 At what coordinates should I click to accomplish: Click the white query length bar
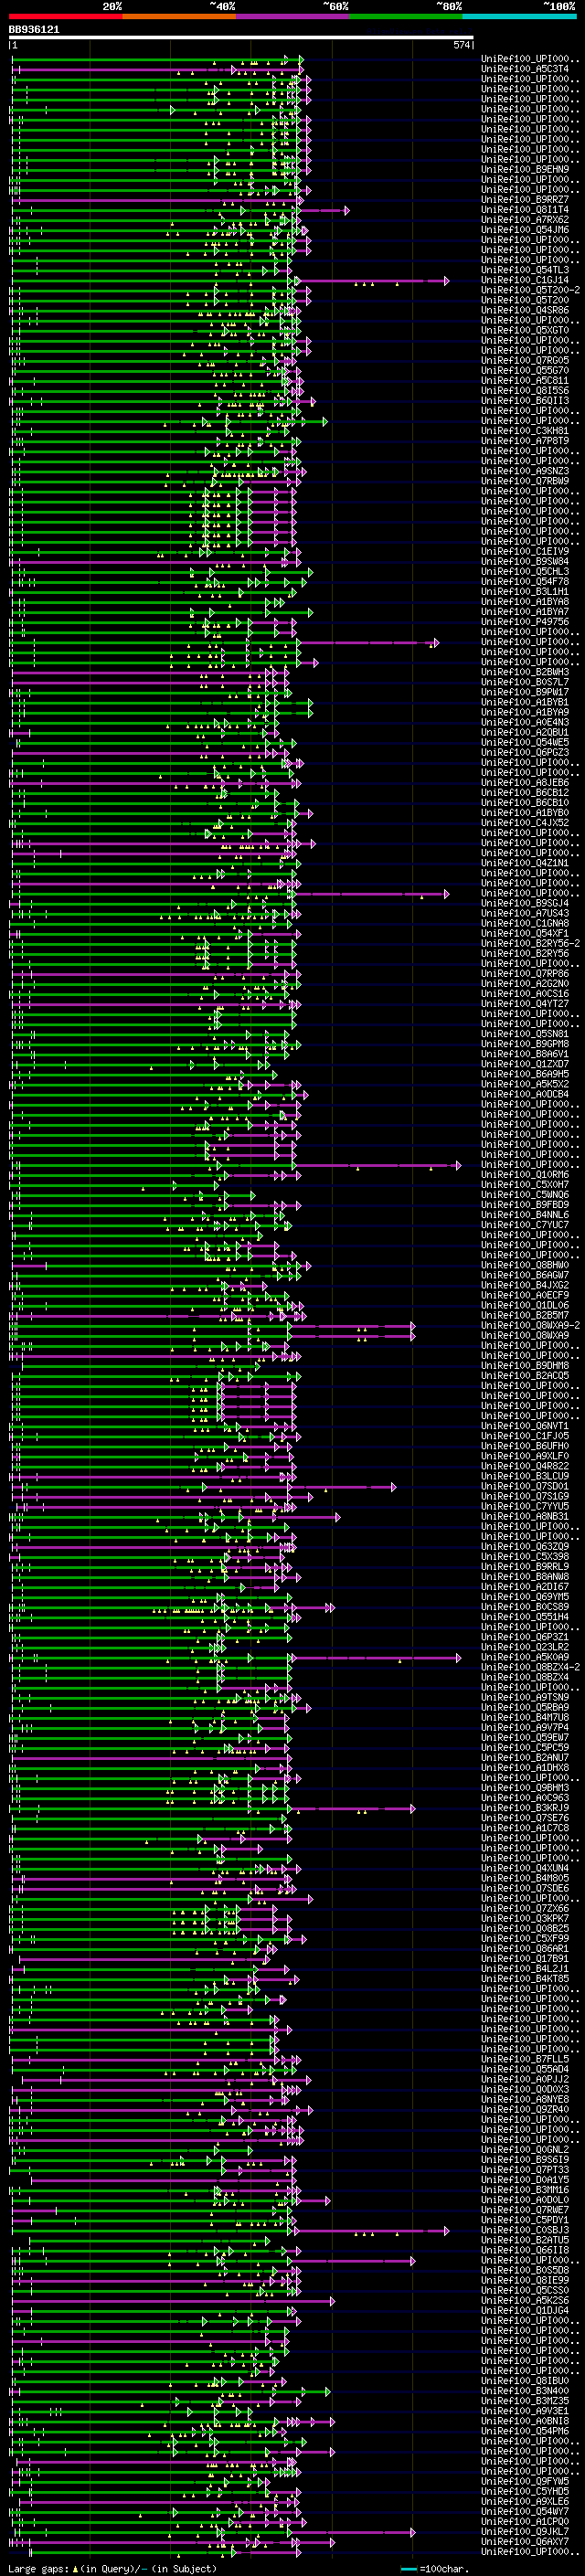(241, 38)
